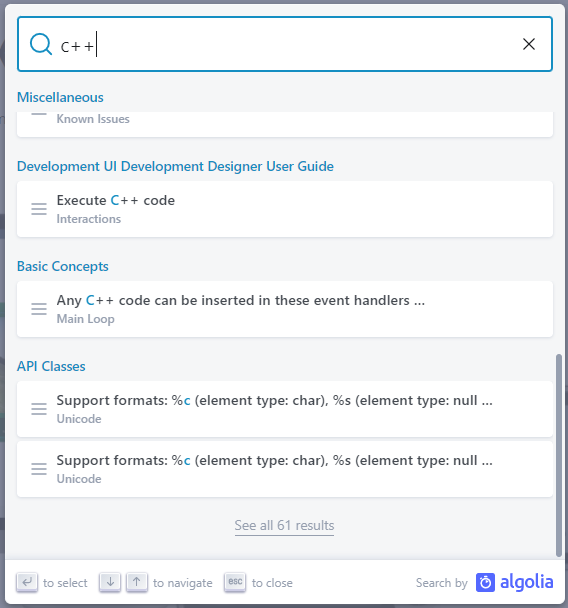The image size is (568, 608).
Task: Click See all 61 results link
Action: point(284,525)
